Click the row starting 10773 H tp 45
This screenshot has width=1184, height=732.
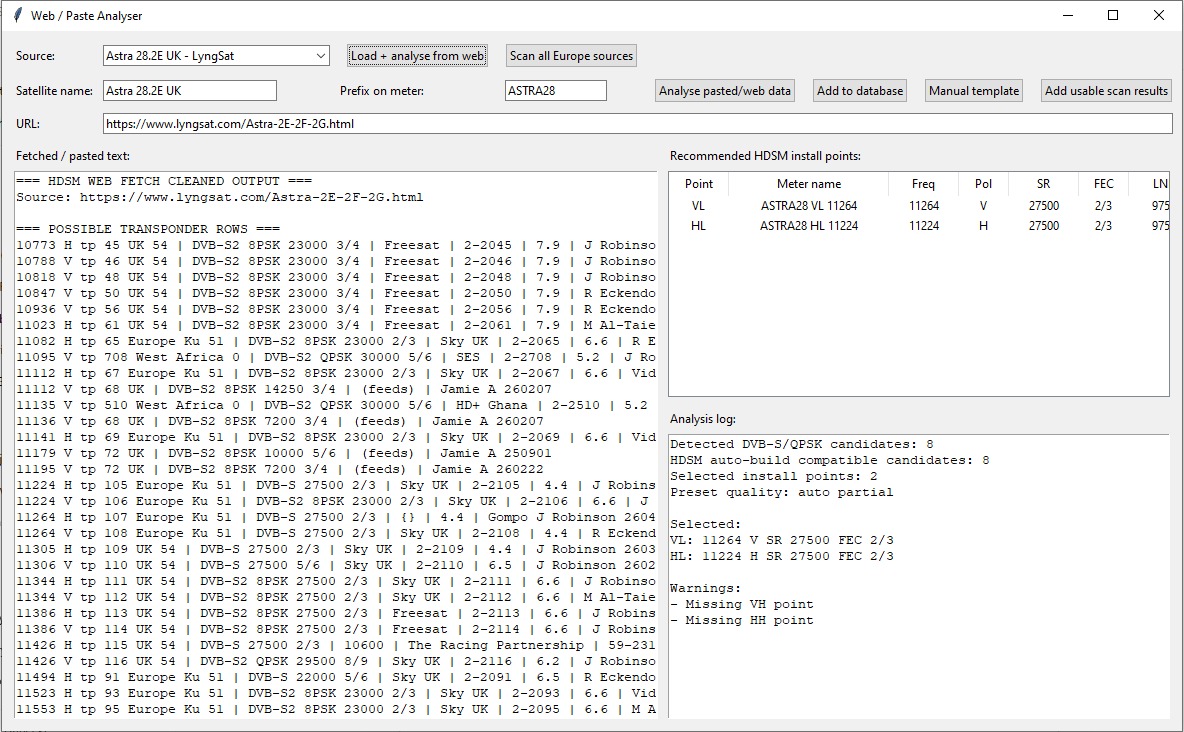click(336, 246)
